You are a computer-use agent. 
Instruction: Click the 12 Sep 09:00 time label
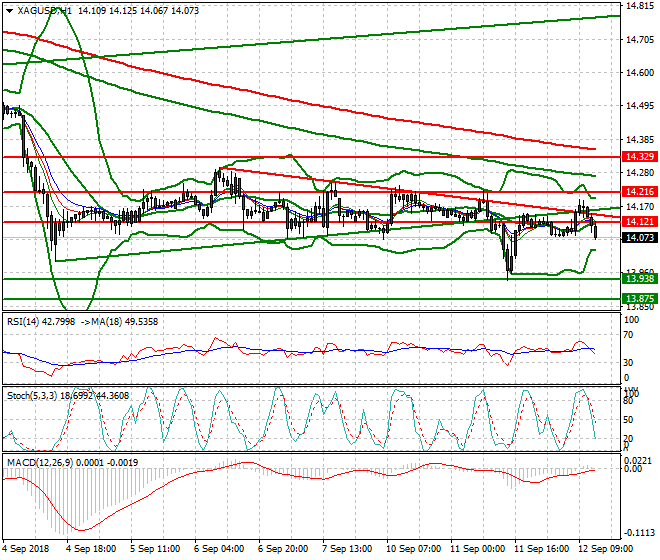[605, 549]
